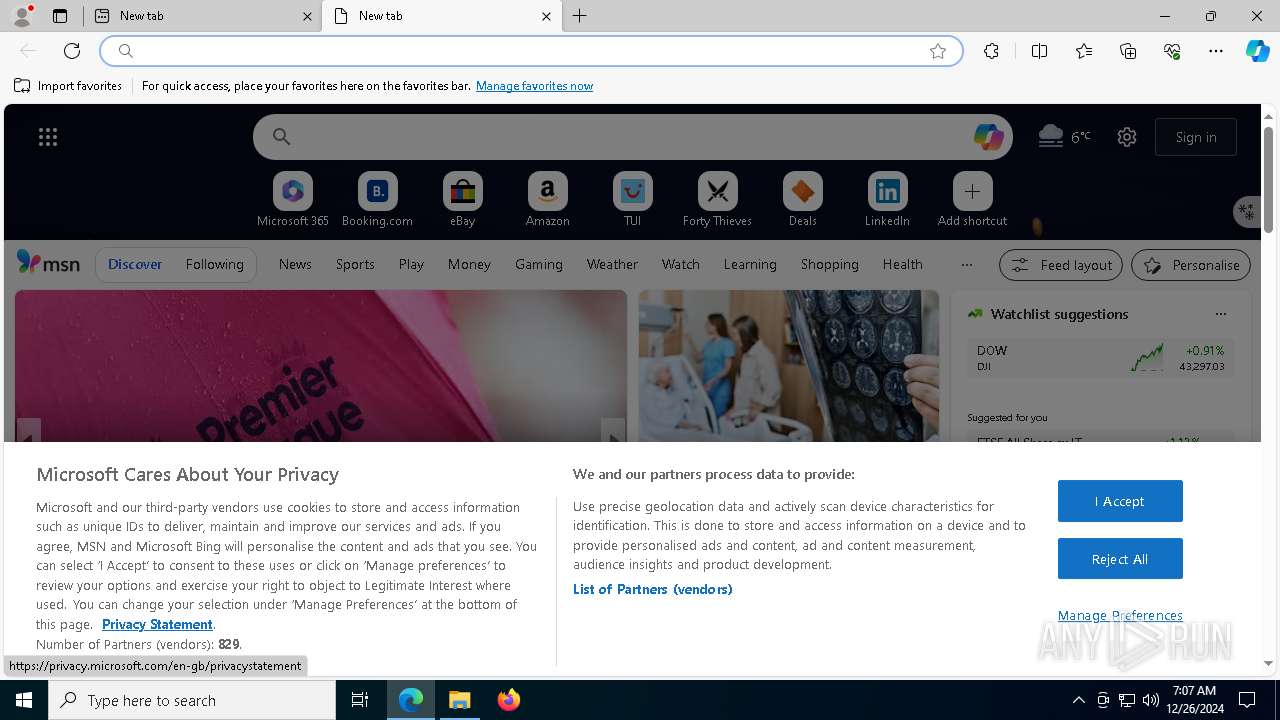Screen dimensions: 1280x720
Task: Click the Reject All button
Action: tap(1120, 559)
